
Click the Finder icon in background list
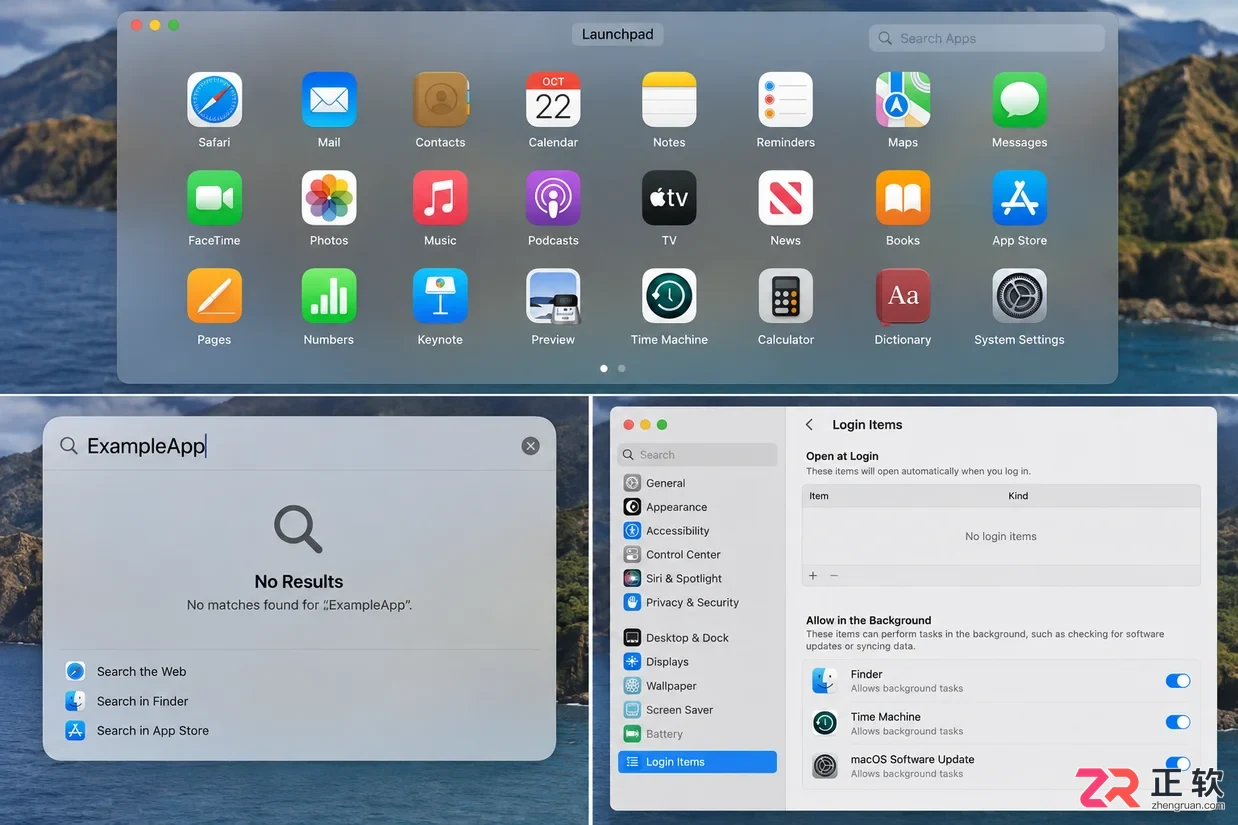(825, 681)
